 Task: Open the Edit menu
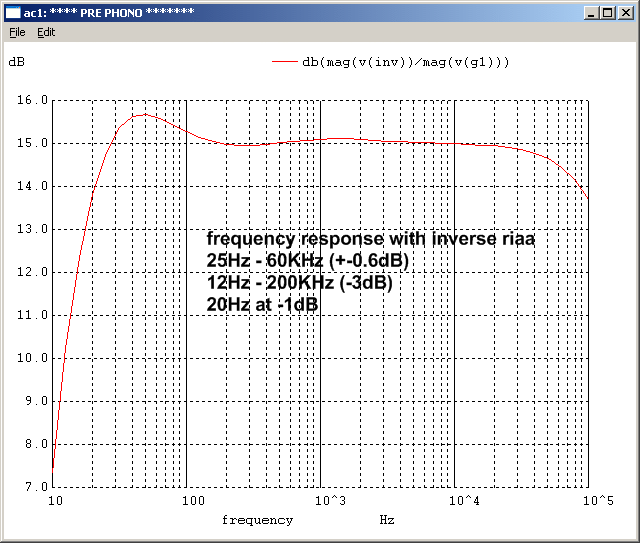pos(46,32)
